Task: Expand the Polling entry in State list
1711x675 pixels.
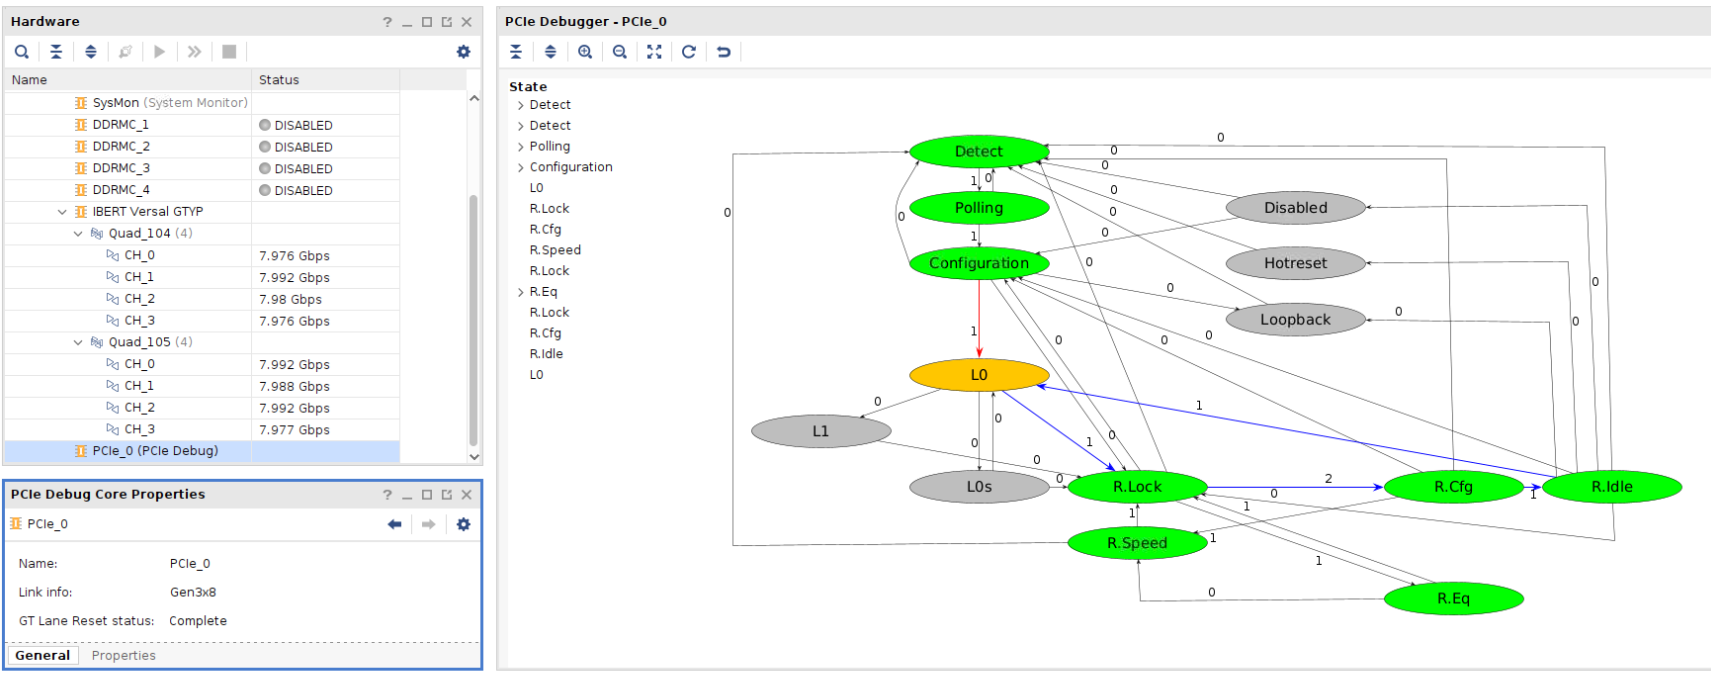Action: 521,147
